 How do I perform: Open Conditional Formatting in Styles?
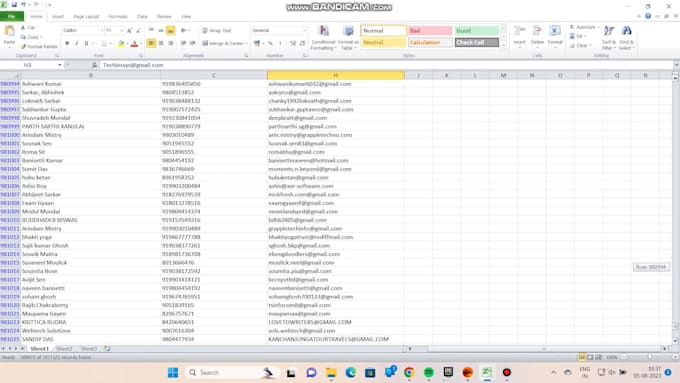click(x=324, y=38)
